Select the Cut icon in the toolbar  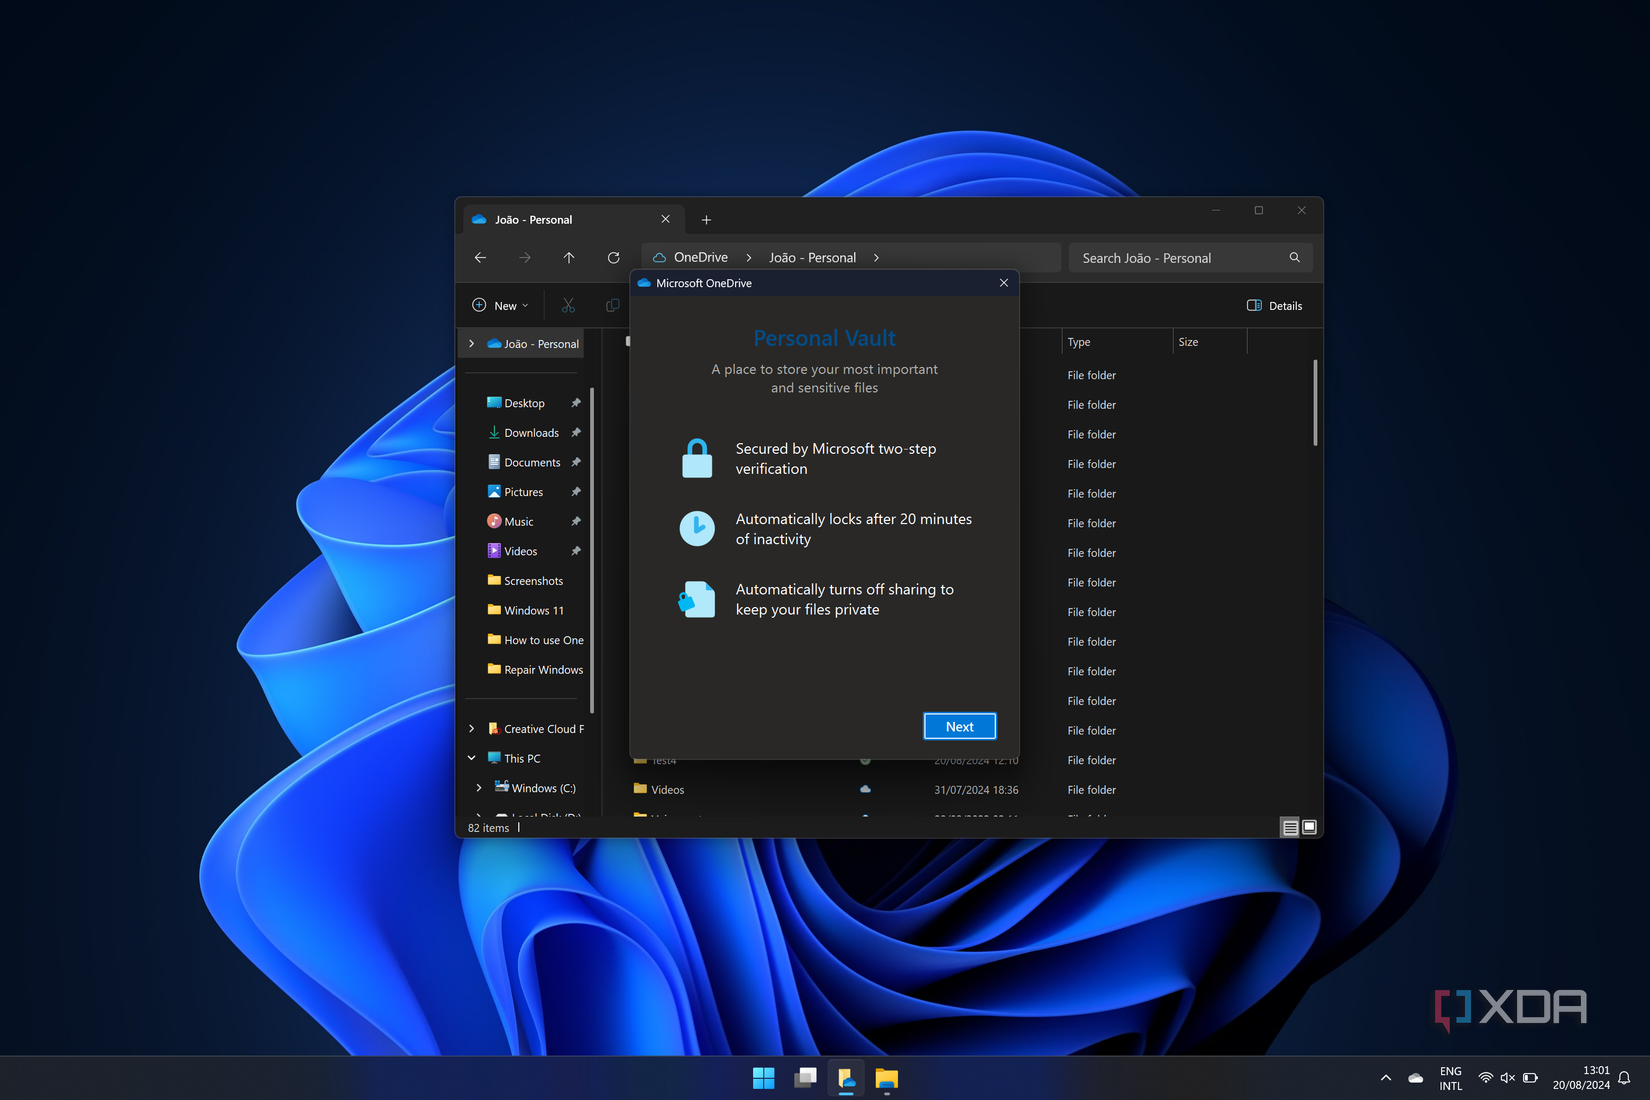(x=567, y=305)
